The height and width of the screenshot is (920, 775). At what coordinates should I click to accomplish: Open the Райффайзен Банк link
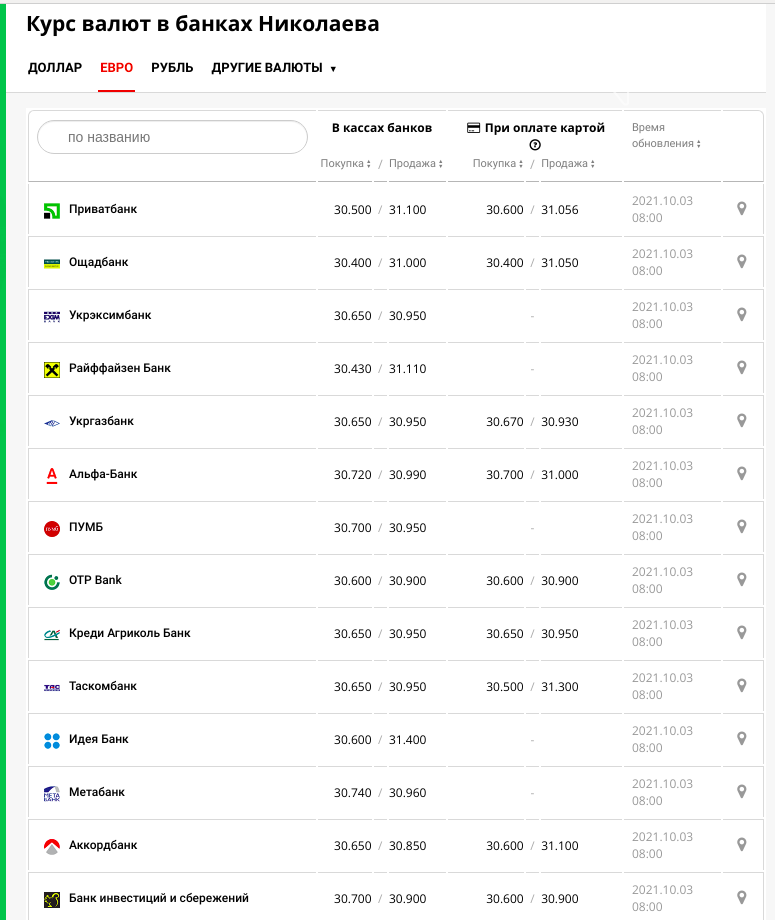pos(120,368)
